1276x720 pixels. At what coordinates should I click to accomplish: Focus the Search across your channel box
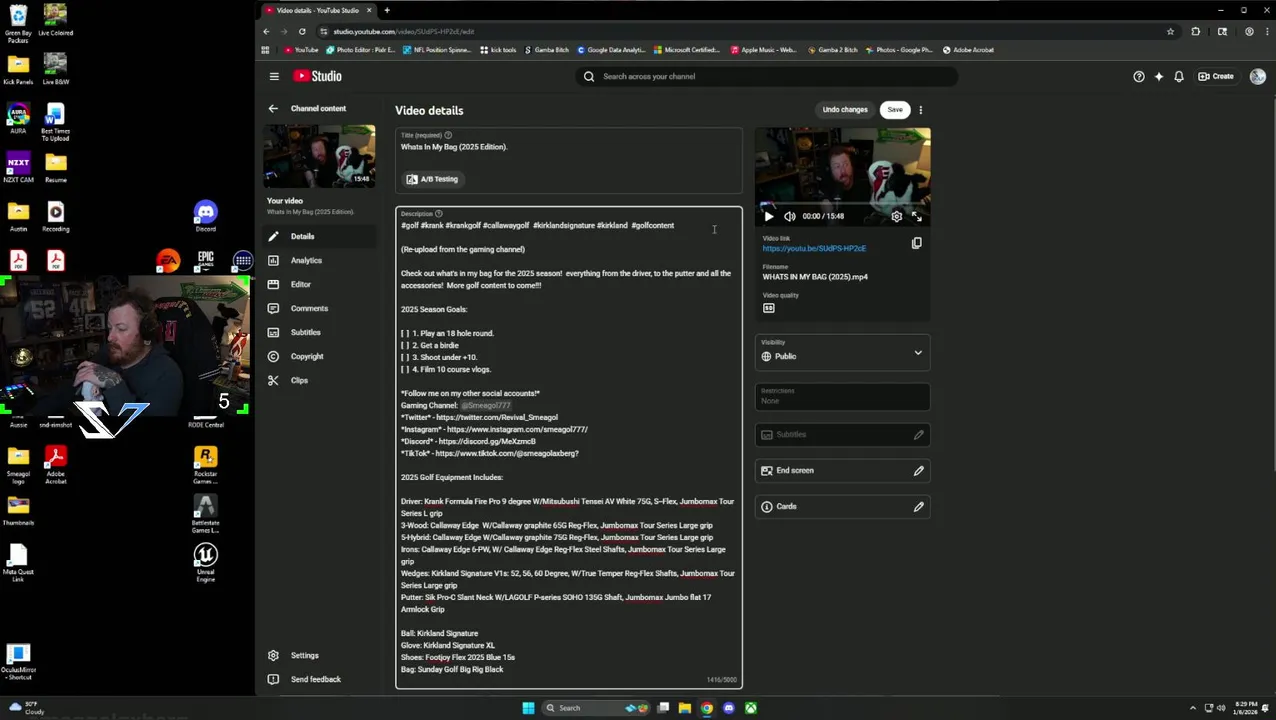pyautogui.click(x=765, y=76)
